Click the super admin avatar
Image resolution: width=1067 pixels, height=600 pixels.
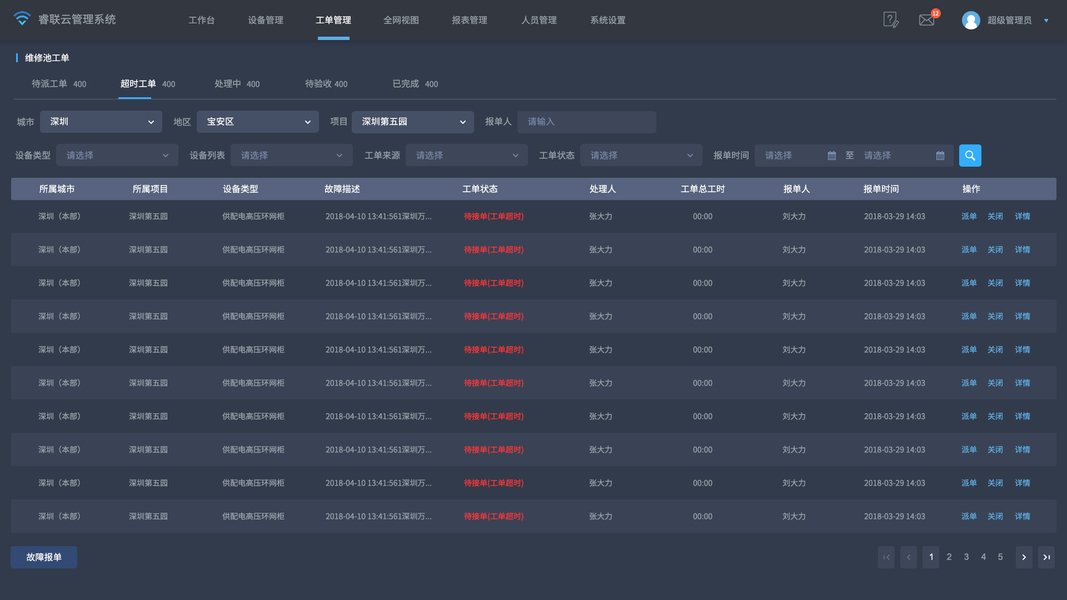click(x=971, y=20)
